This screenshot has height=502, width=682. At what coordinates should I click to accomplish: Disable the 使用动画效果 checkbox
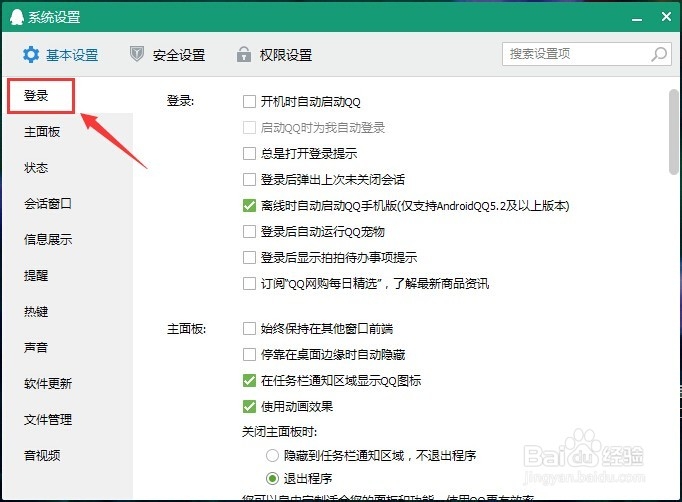tap(249, 407)
